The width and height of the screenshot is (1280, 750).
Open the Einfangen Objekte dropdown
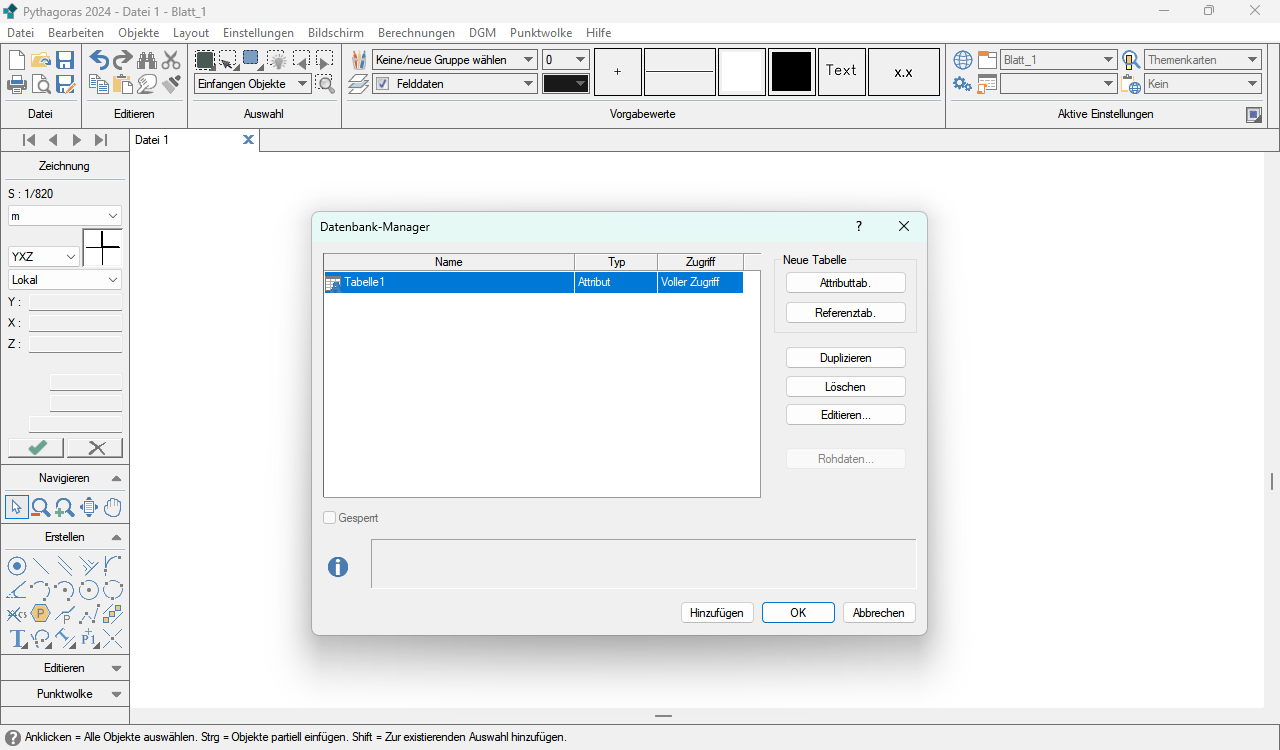(252, 84)
